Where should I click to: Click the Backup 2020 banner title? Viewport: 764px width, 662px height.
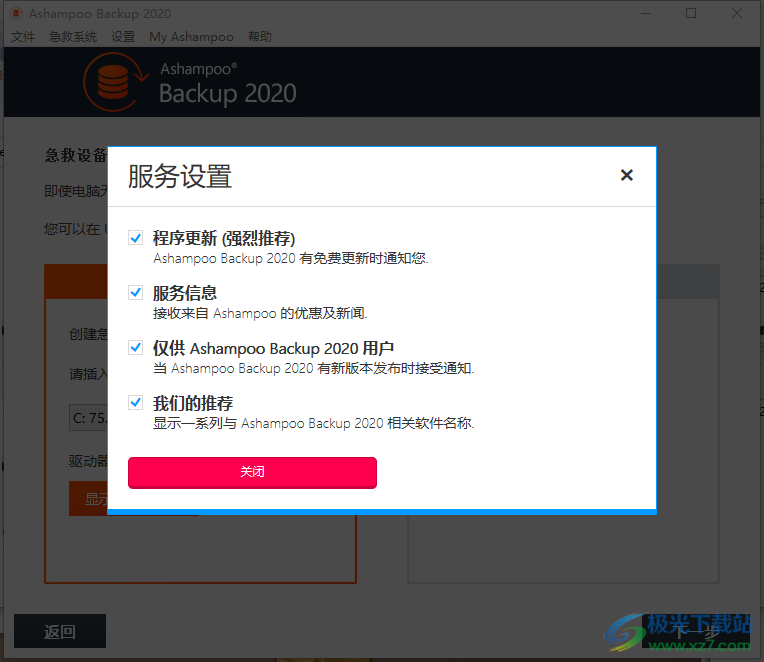pos(228,93)
